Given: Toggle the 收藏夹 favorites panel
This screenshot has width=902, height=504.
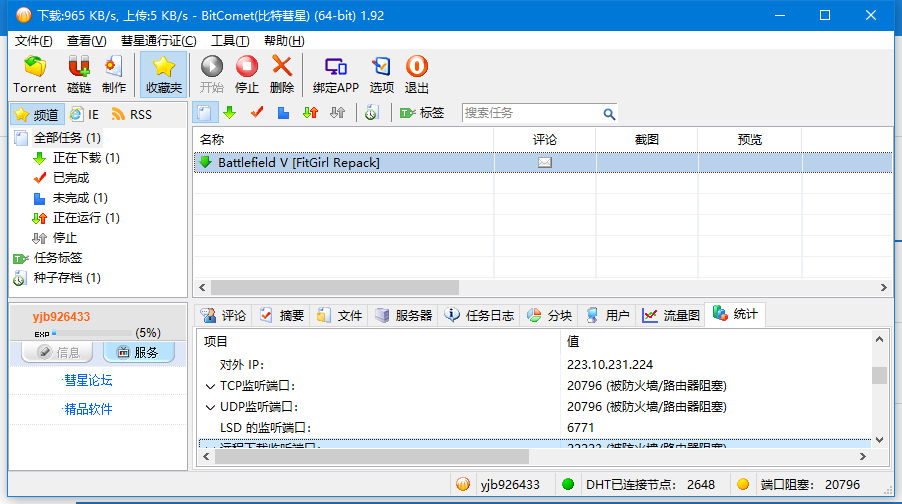Looking at the screenshot, I should click(x=164, y=75).
